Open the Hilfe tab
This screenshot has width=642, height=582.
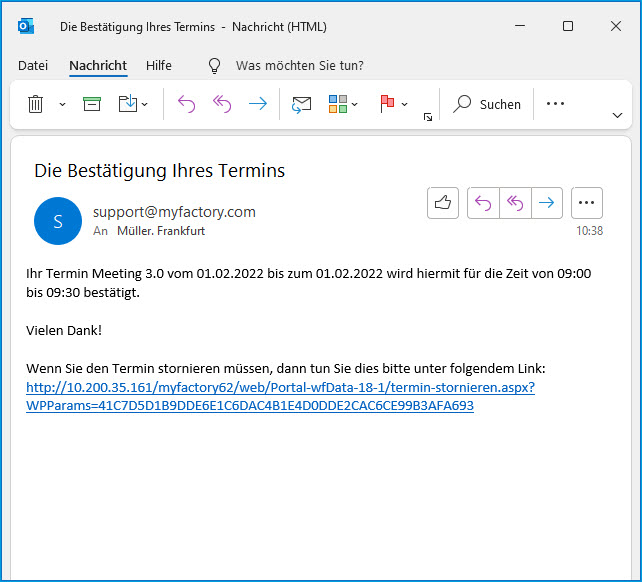point(159,66)
